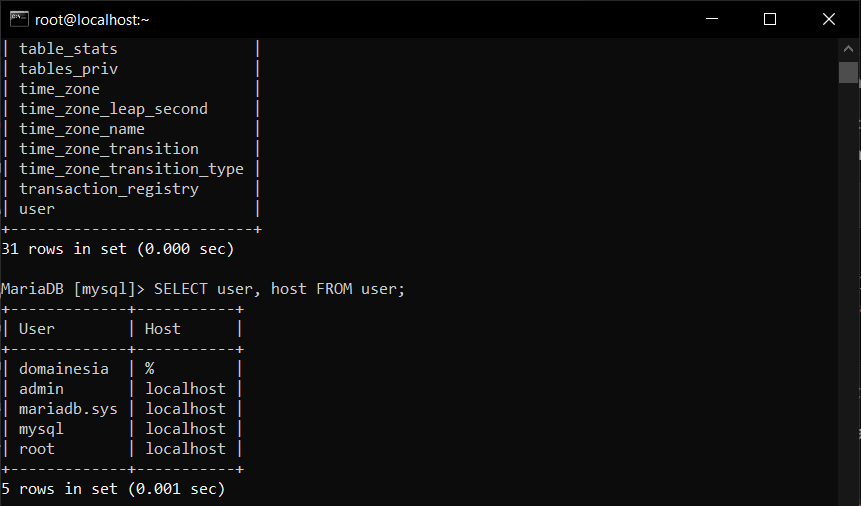Select the mariadb.sys user entry
The width and height of the screenshot is (861, 506).
(x=68, y=409)
